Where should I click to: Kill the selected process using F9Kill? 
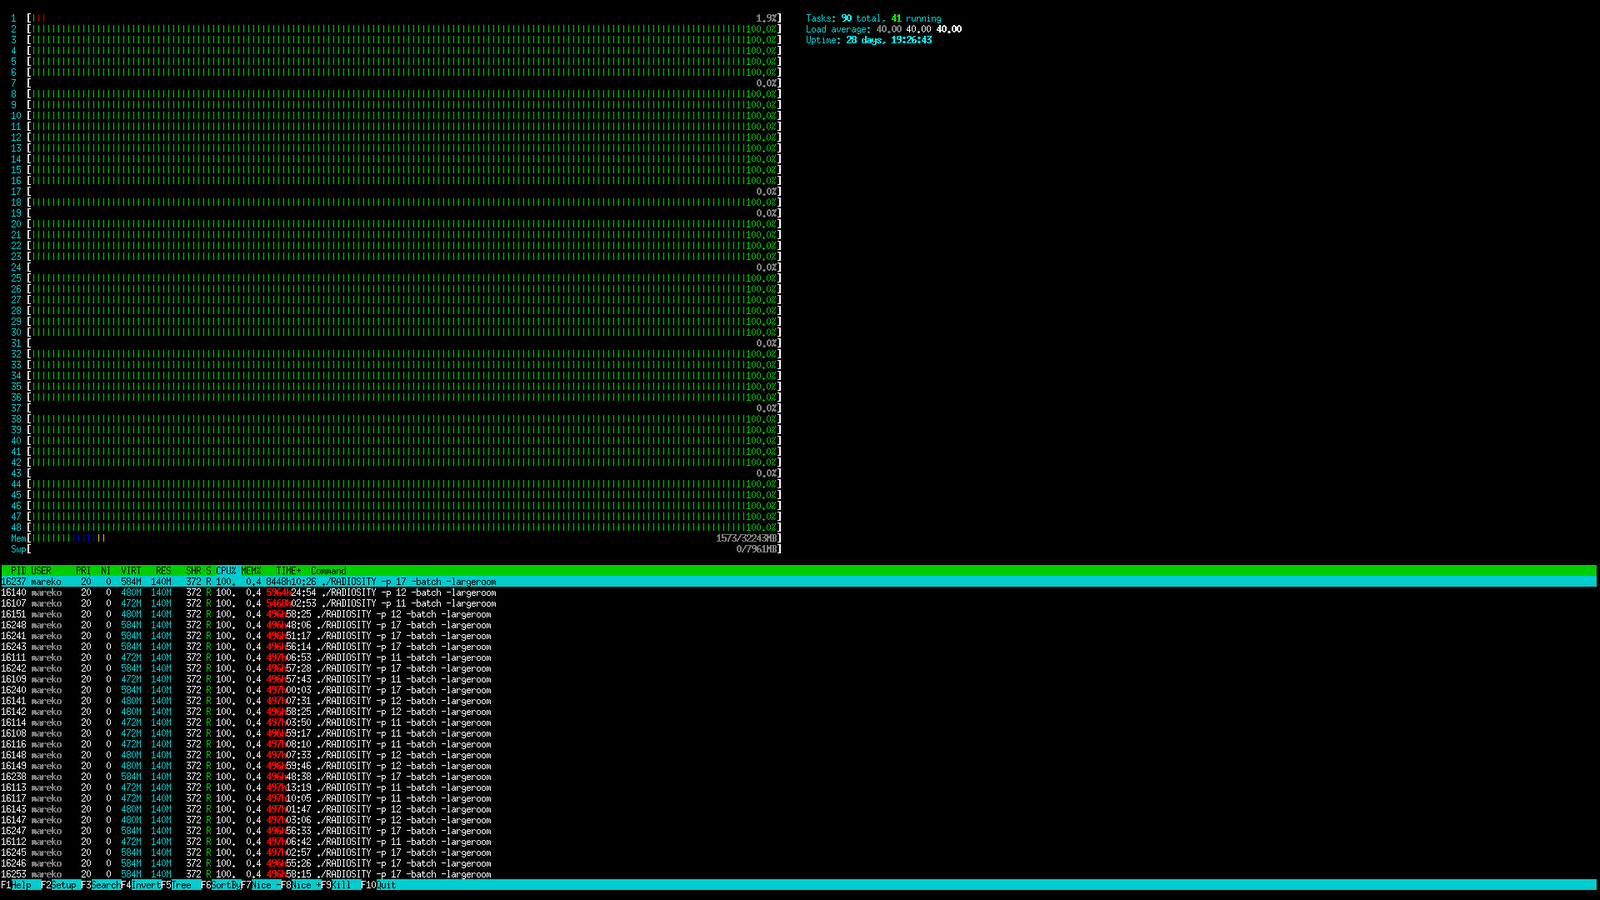coord(340,885)
